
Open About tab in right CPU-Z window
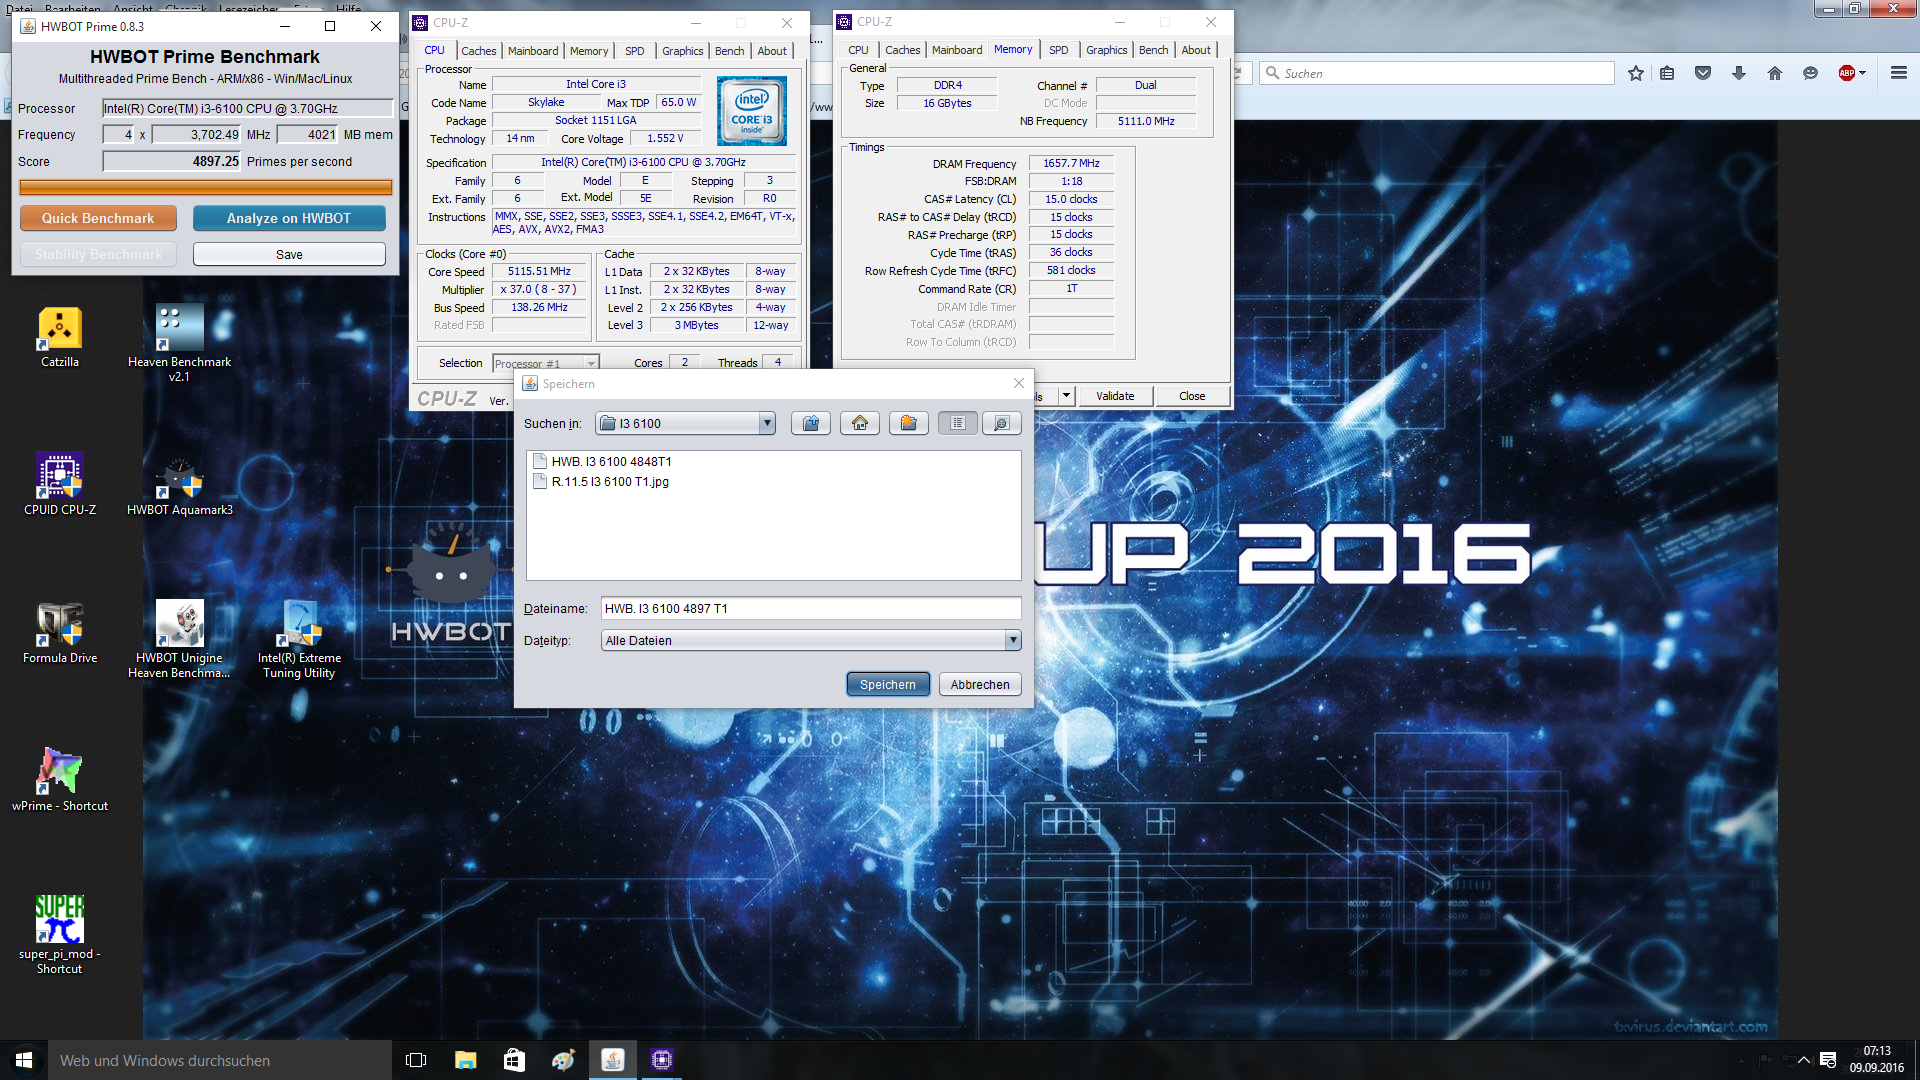pyautogui.click(x=1196, y=50)
